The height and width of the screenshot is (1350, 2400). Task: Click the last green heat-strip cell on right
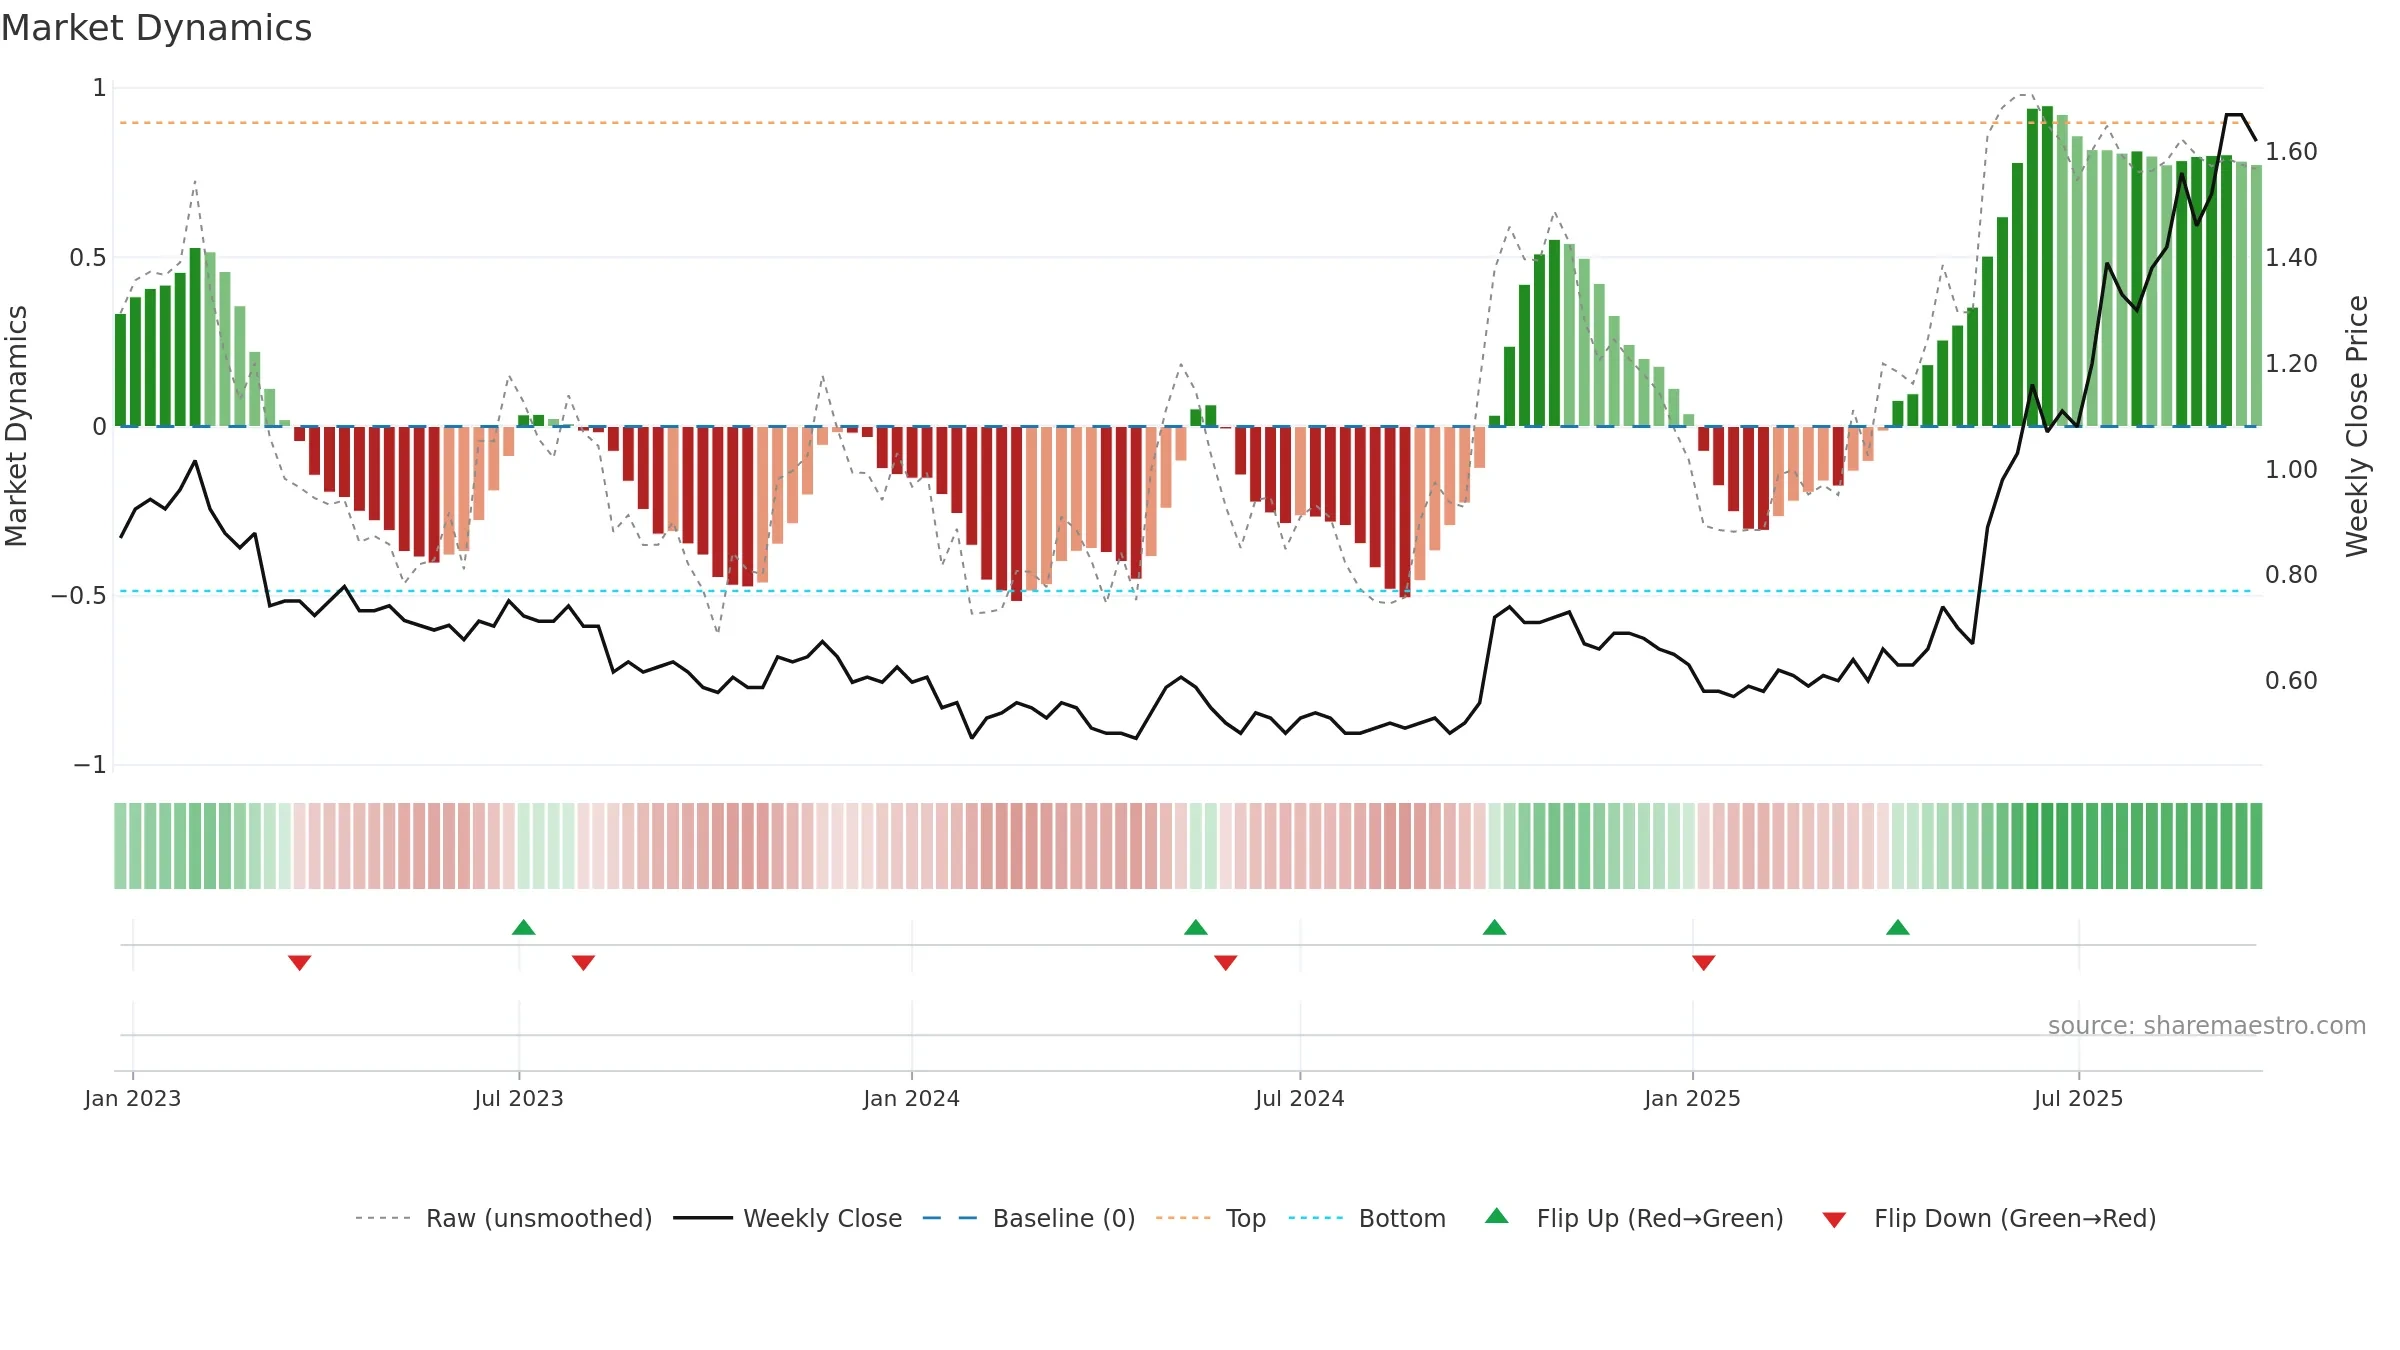click(2256, 846)
